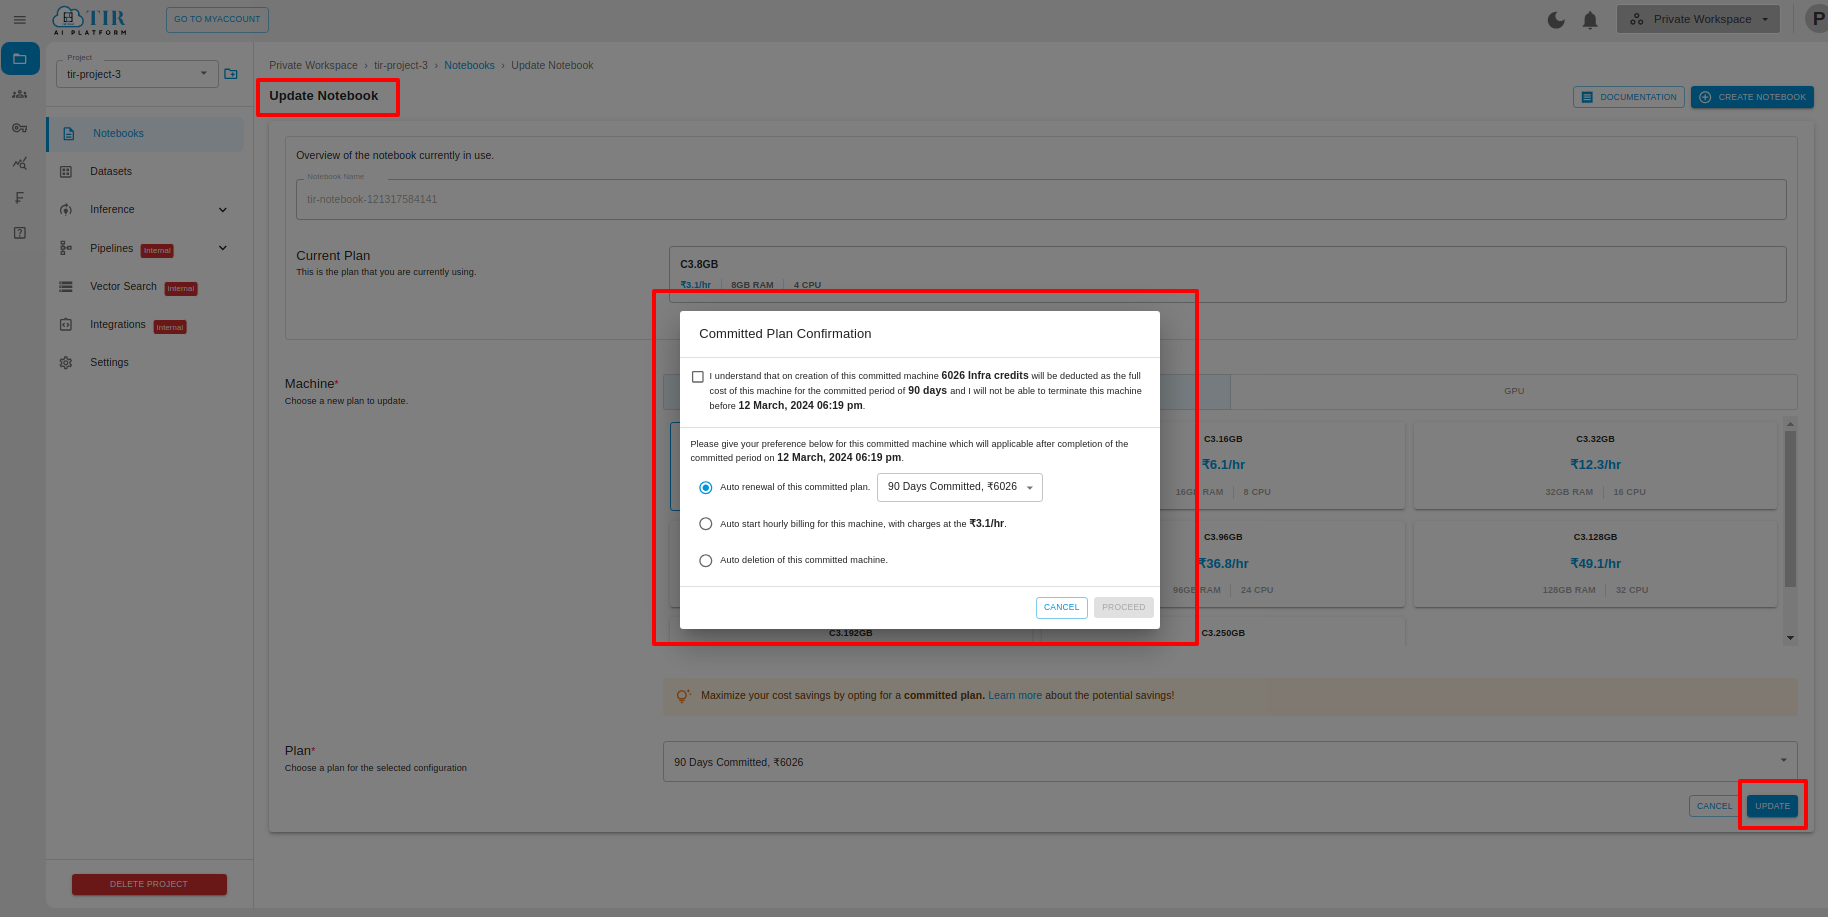Image resolution: width=1828 pixels, height=917 pixels.
Task: Click the page Cancel button beside Update
Action: (1715, 806)
